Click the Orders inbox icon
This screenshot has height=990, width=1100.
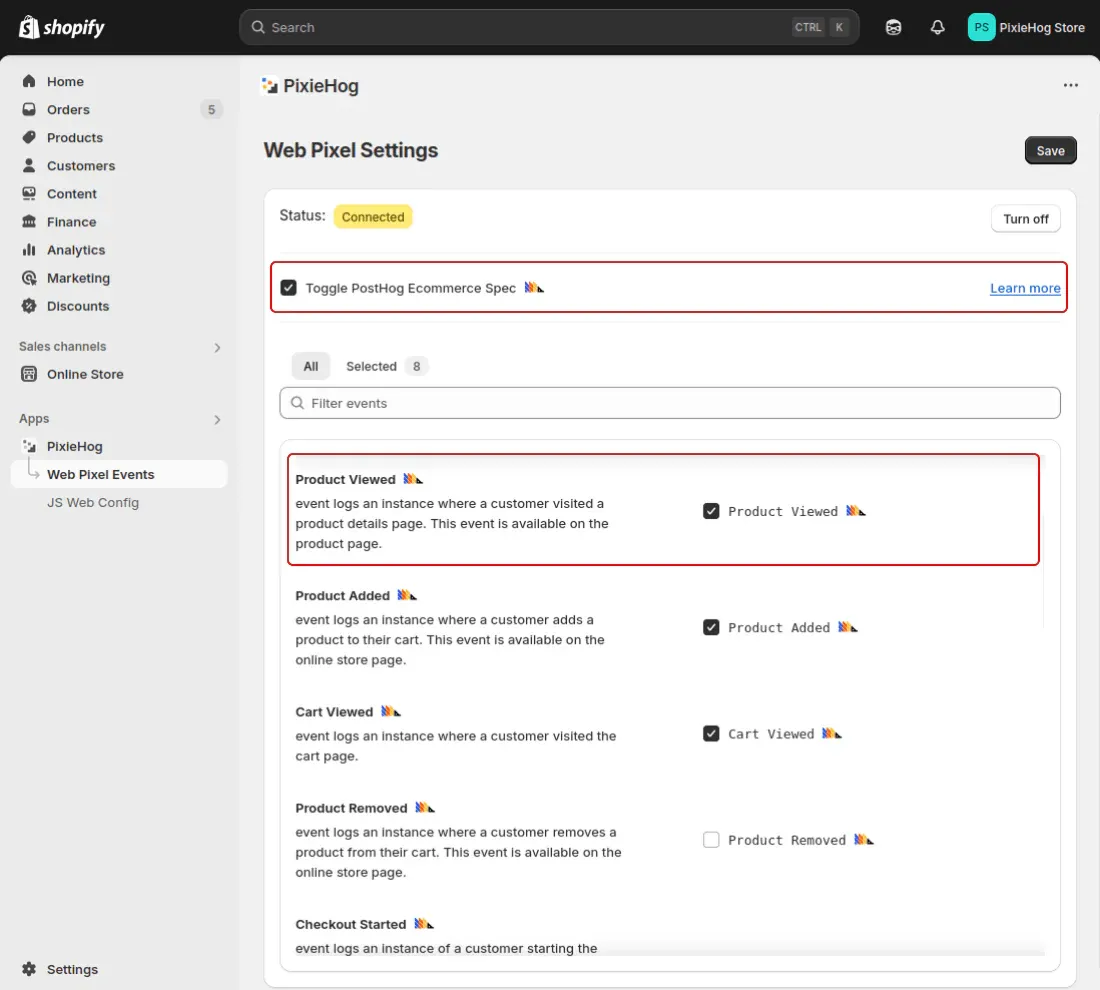(x=29, y=109)
